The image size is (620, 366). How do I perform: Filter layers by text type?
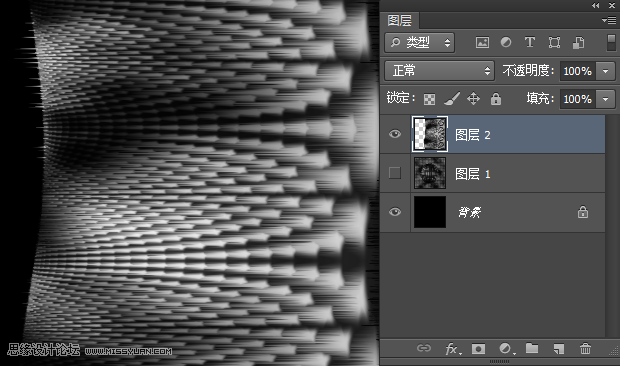[x=530, y=42]
